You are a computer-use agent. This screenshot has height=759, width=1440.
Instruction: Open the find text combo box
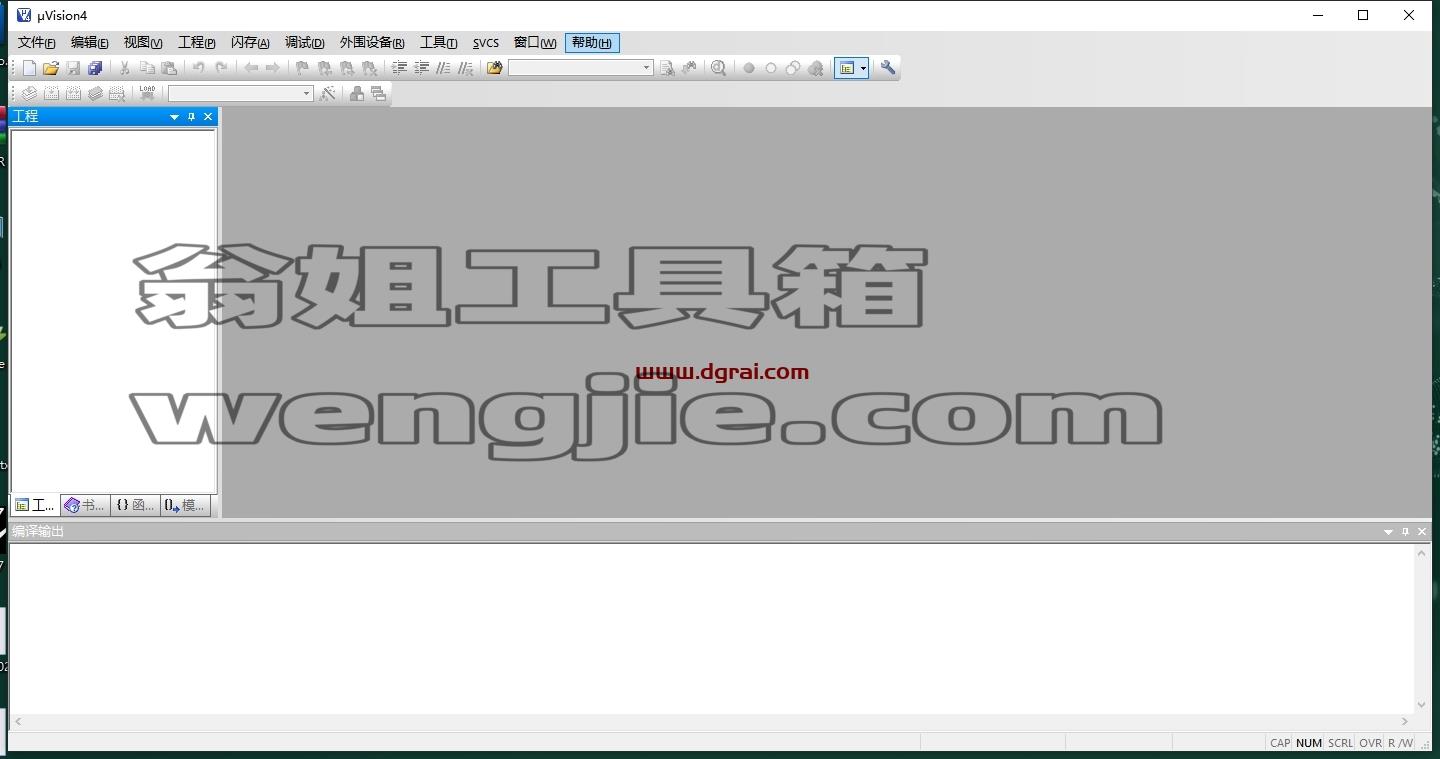pyautogui.click(x=581, y=68)
